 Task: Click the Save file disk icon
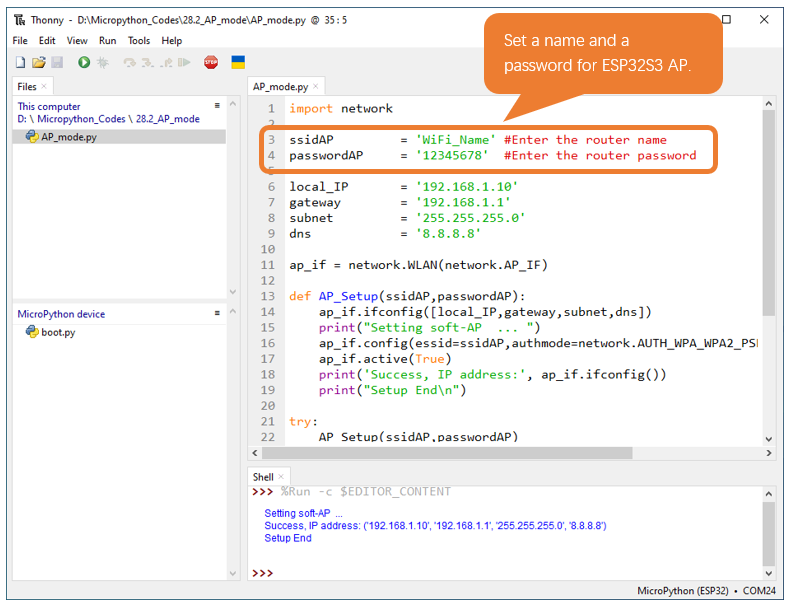[x=57, y=62]
